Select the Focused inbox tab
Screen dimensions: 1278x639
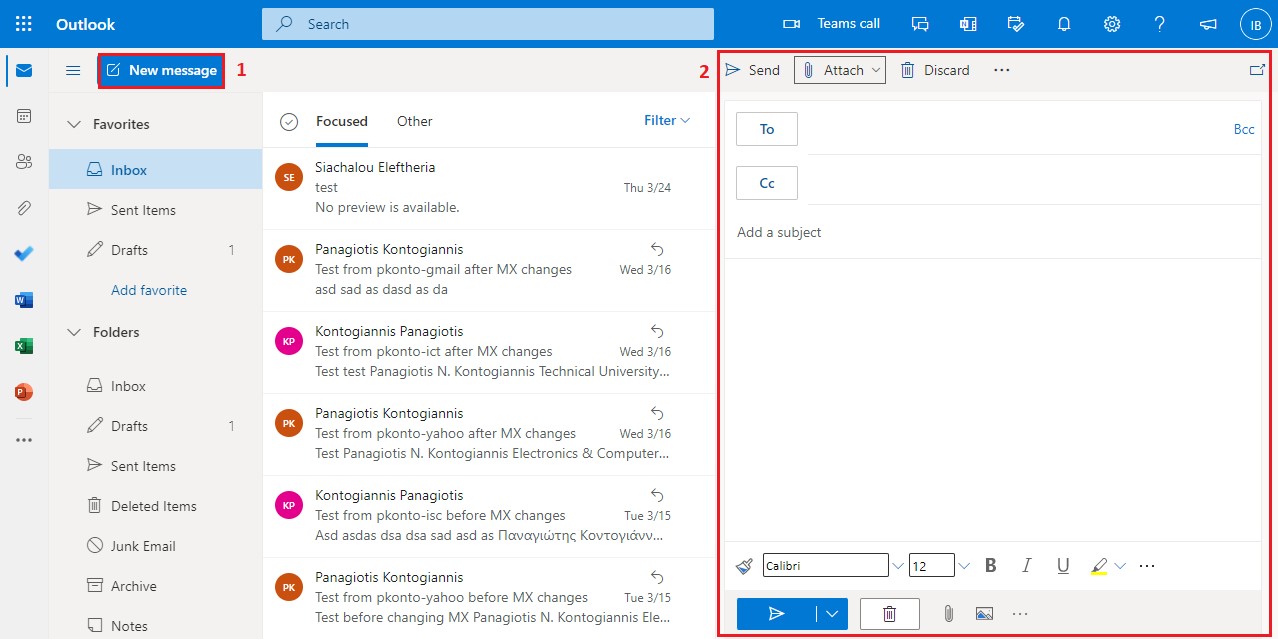click(342, 121)
